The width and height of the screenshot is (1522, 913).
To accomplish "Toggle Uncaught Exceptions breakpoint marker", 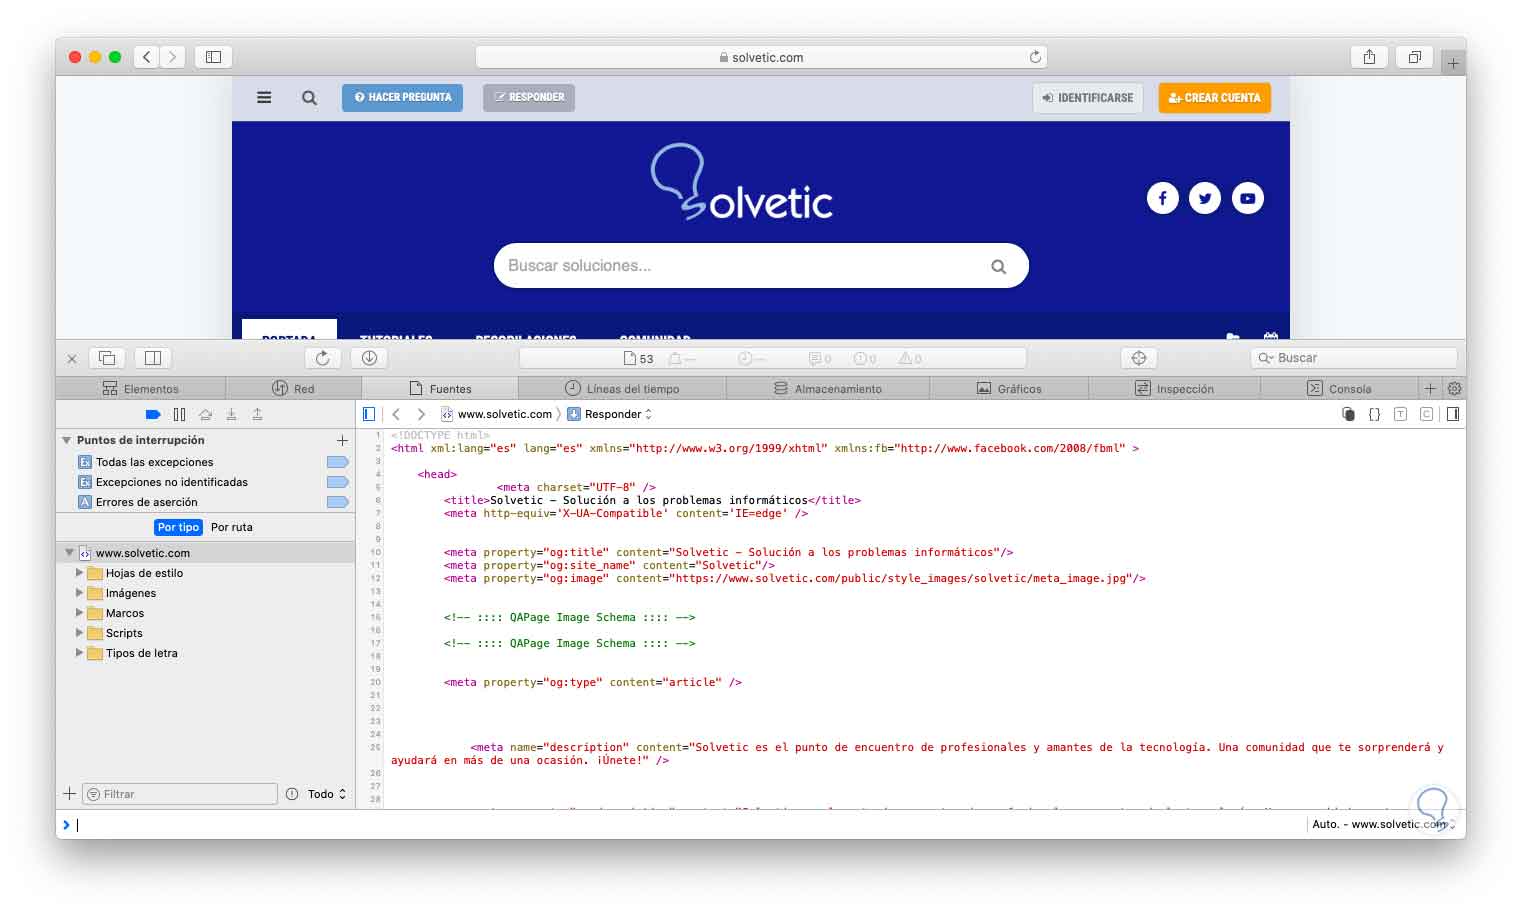I will click(x=337, y=482).
